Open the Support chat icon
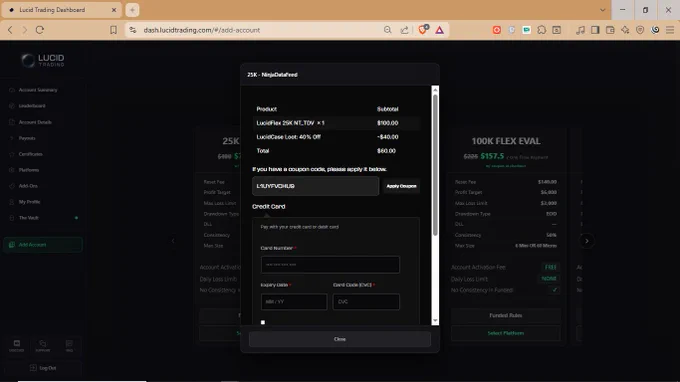This screenshot has height=382, width=680. [42, 346]
